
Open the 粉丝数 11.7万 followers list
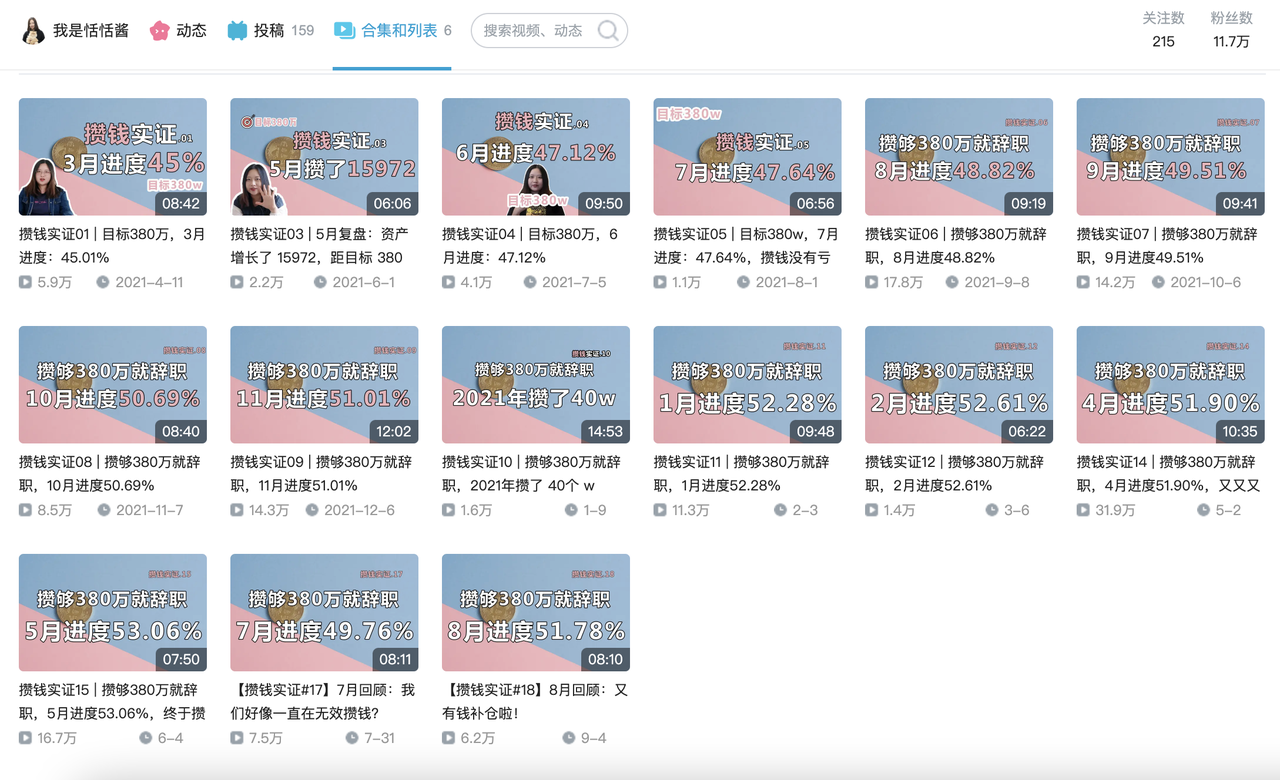pyautogui.click(x=1230, y=30)
